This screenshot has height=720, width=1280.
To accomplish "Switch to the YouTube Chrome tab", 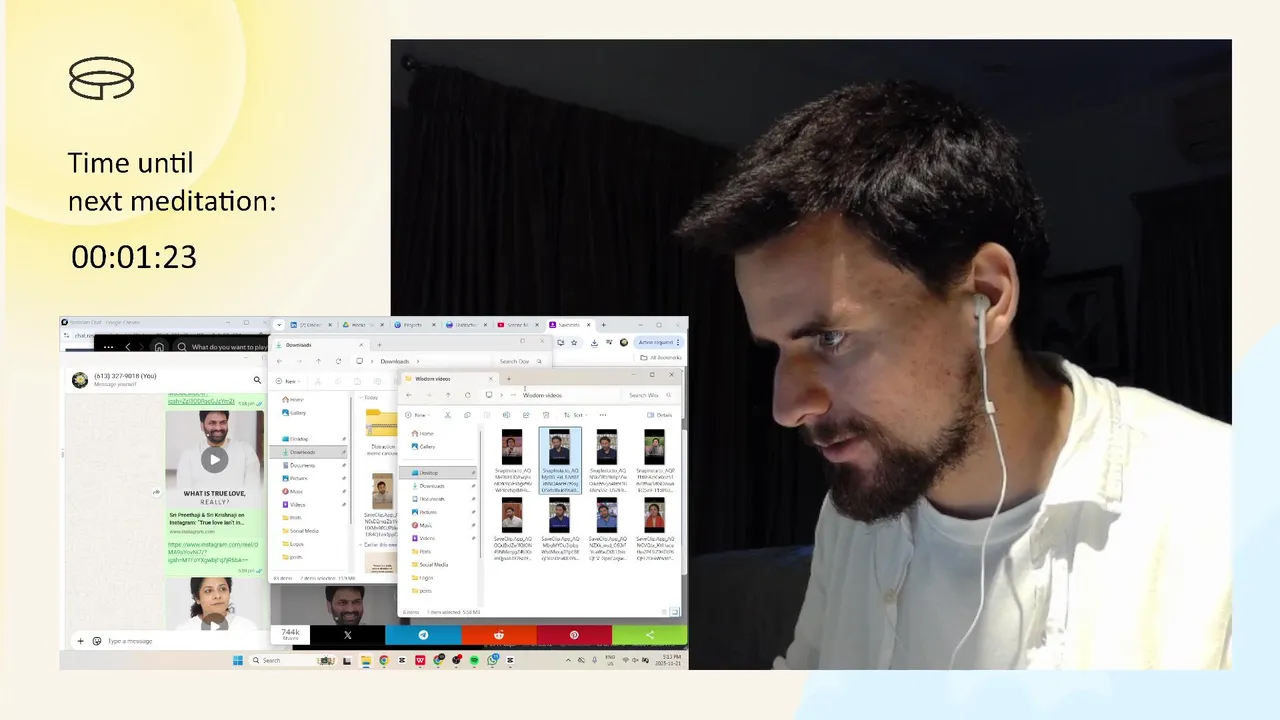I will click(x=518, y=325).
